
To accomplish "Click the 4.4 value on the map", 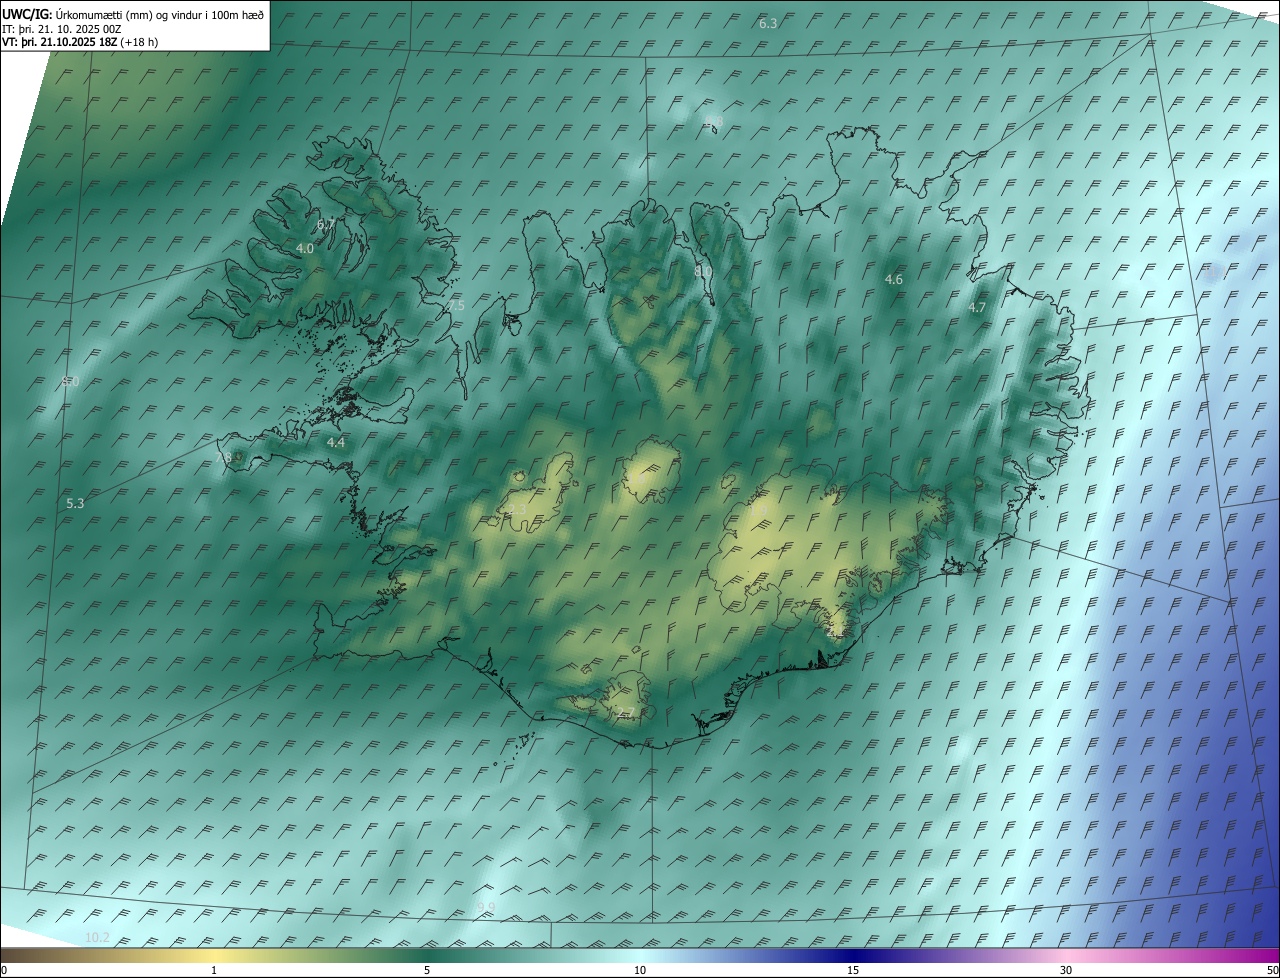I will tap(336, 442).
